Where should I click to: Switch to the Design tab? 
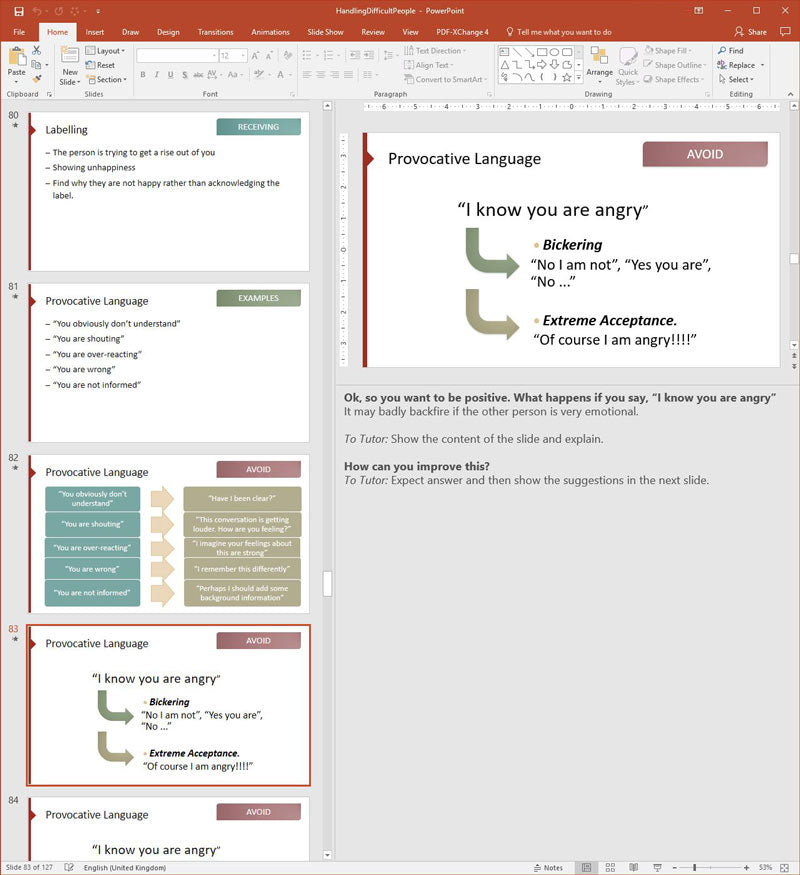pos(168,32)
